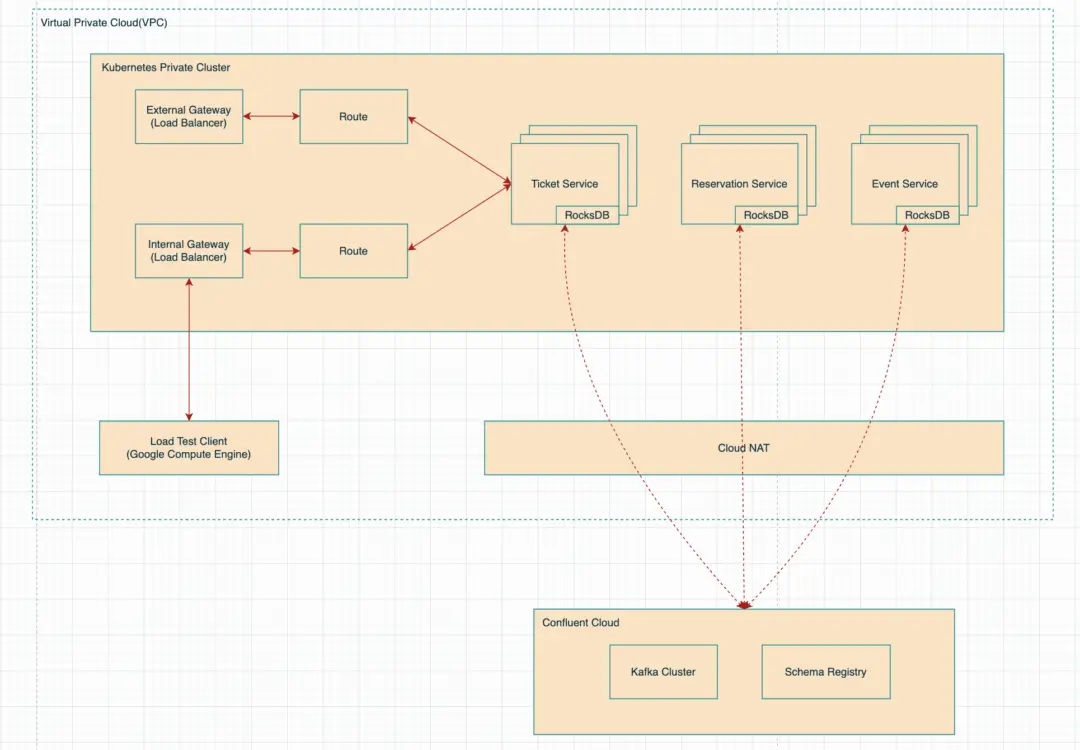Select the Ticket Service box

pyautogui.click(x=564, y=183)
